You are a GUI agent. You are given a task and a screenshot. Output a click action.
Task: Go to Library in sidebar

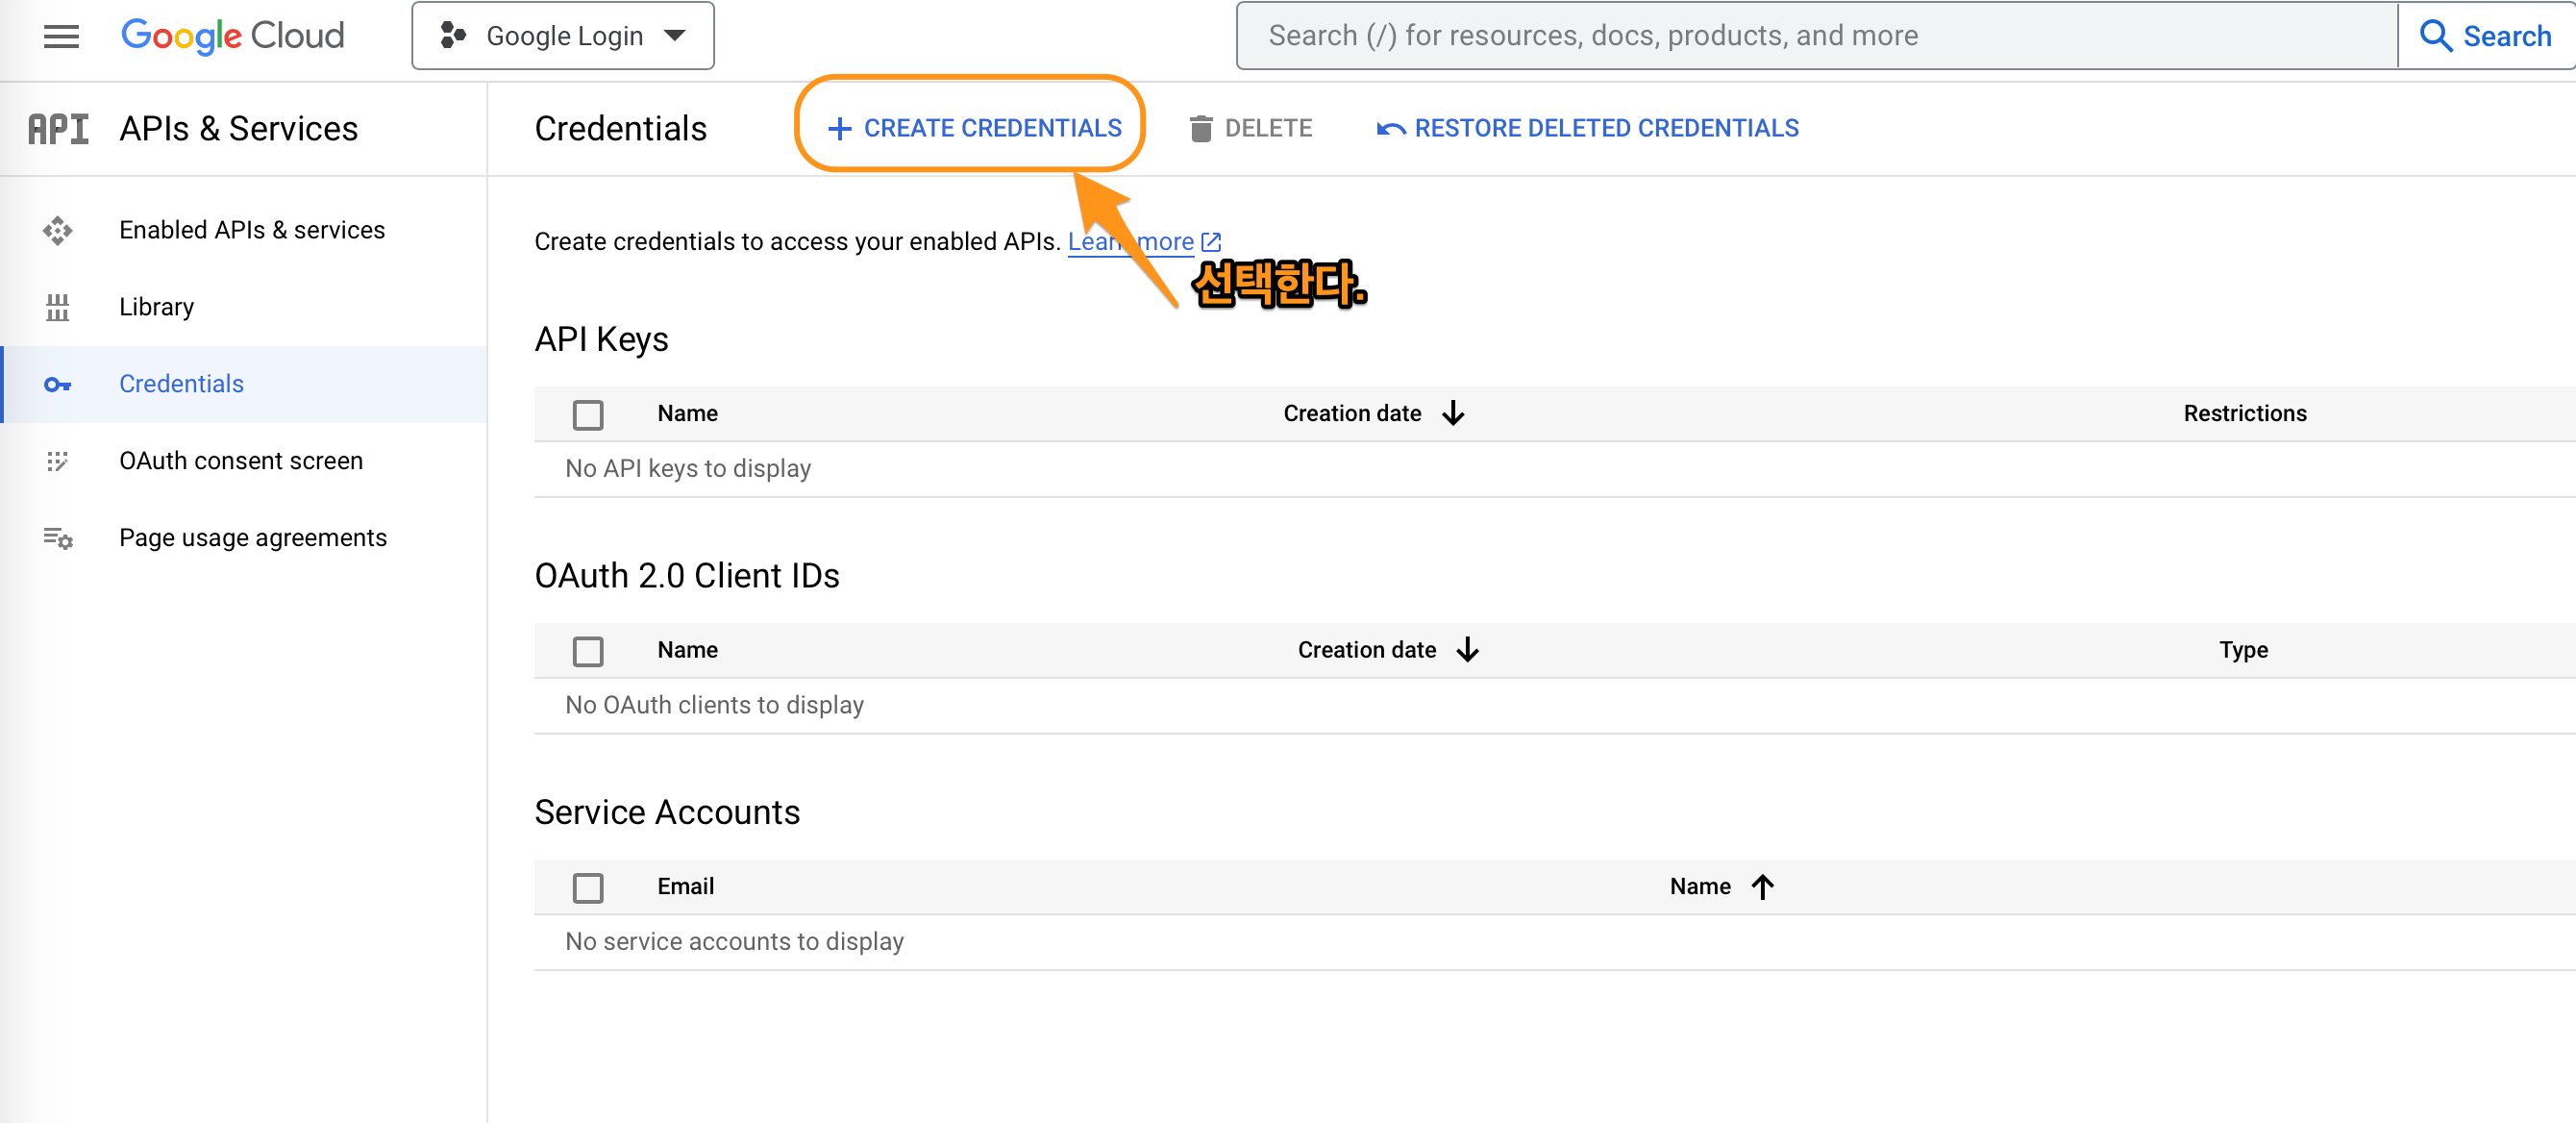[157, 307]
